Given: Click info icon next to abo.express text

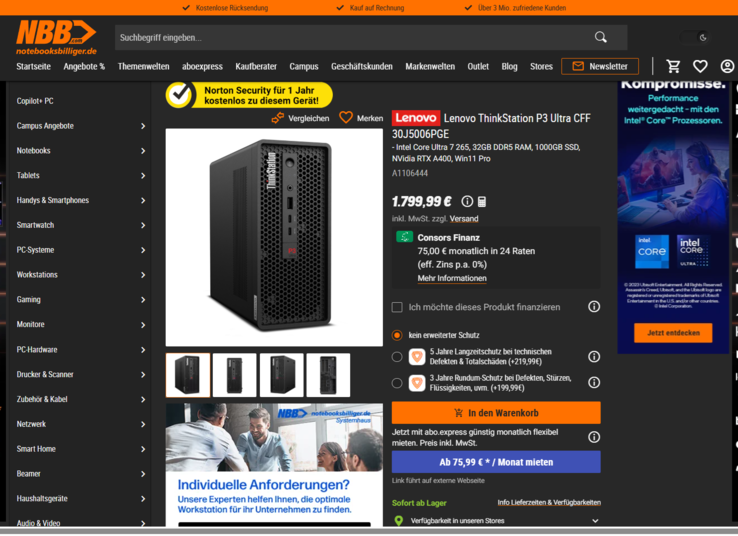Looking at the screenshot, I should coord(594,437).
